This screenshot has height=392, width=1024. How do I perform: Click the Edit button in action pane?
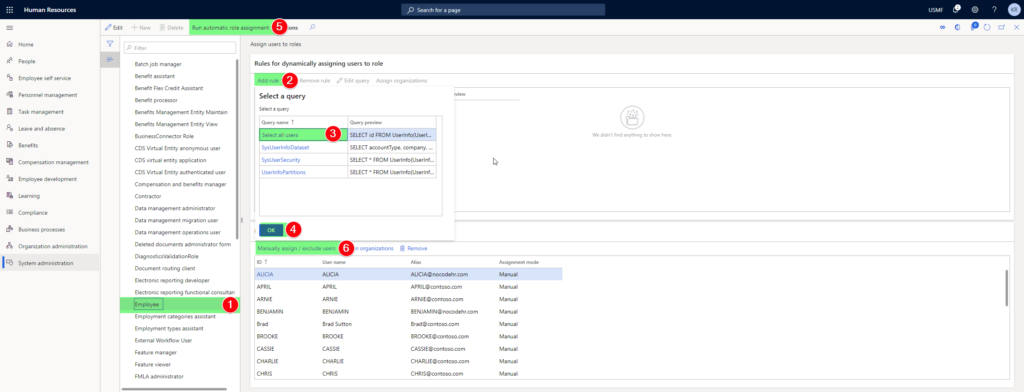coord(114,27)
